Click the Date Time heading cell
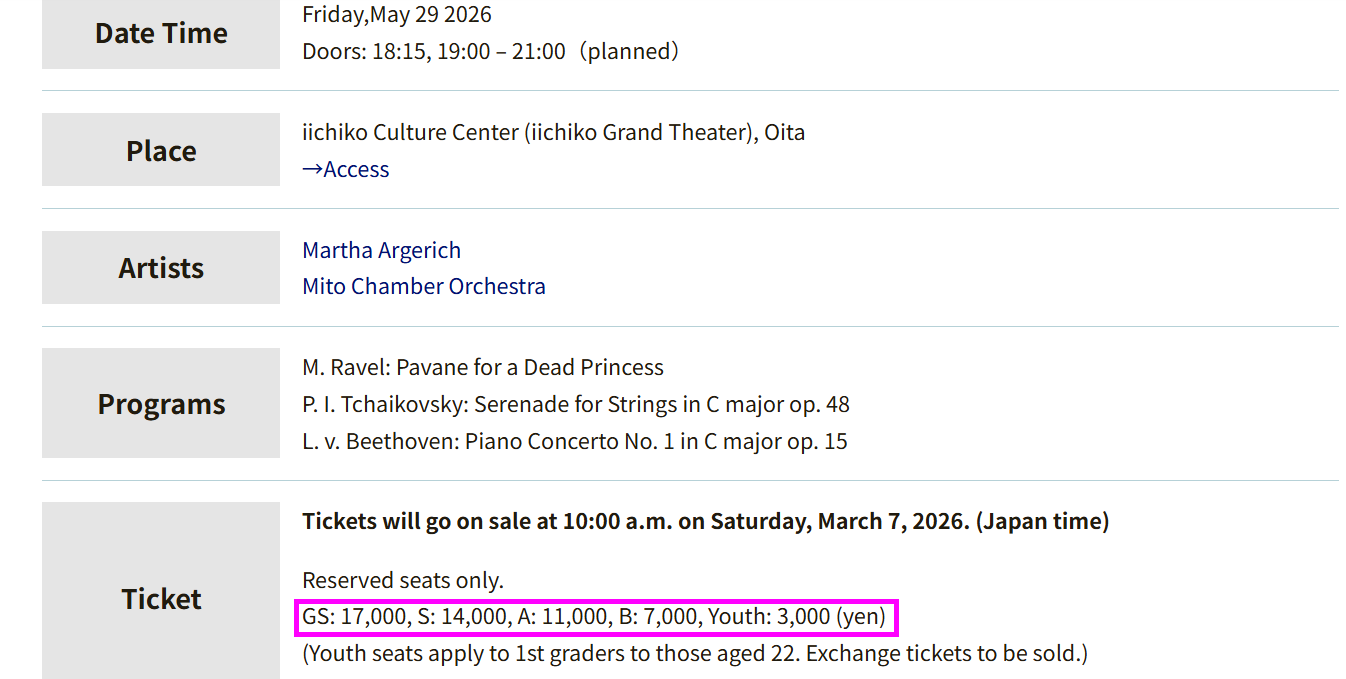The image size is (1346, 679). click(161, 34)
